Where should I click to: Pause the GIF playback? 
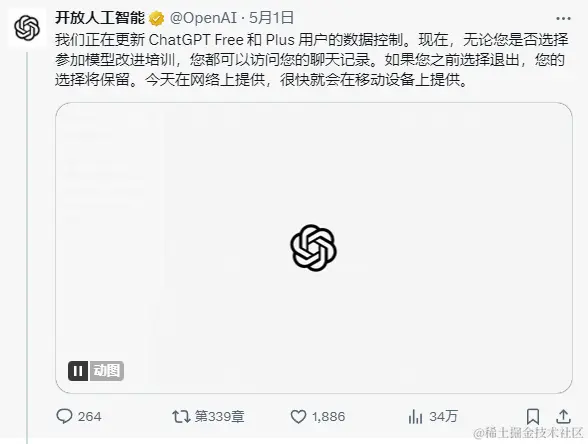point(78,371)
